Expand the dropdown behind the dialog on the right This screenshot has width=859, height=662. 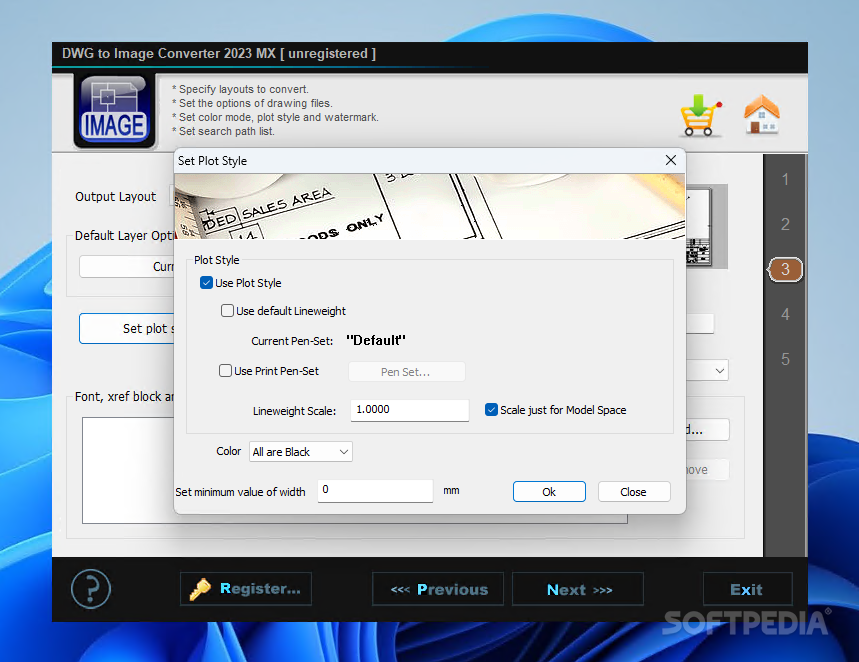tap(719, 371)
